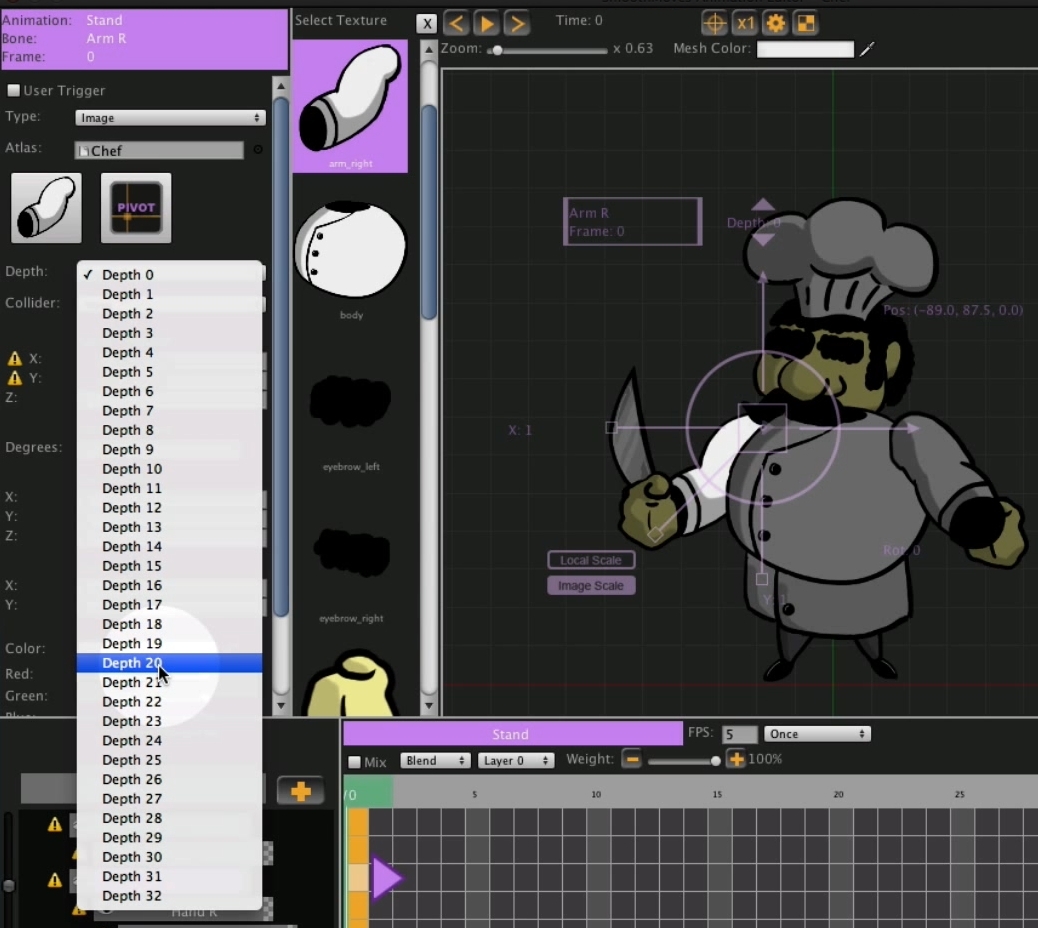Click the texture list scrollbar thumb
1038x928 pixels.
429,212
